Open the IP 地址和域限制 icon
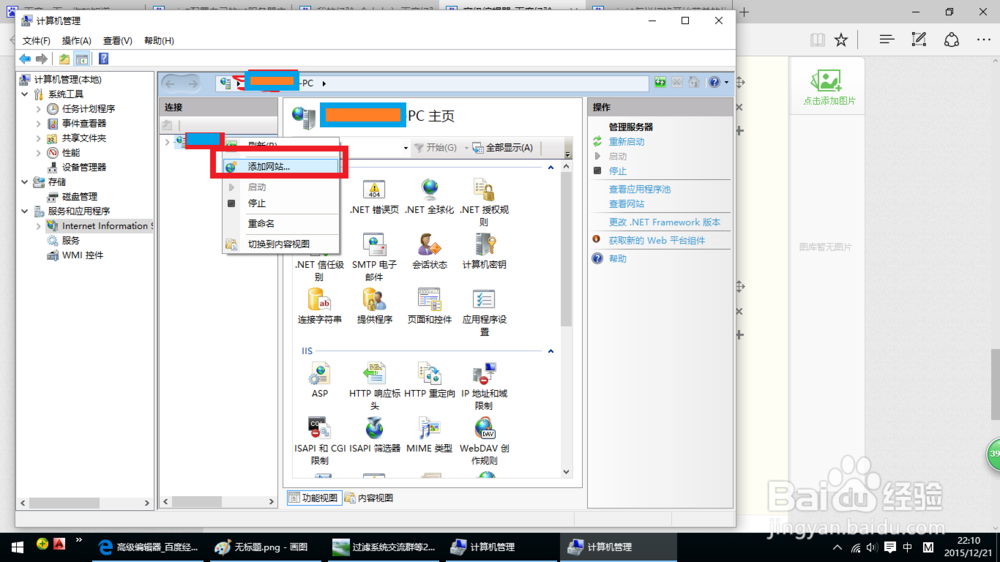This screenshot has width=1000, height=562. coord(484,386)
